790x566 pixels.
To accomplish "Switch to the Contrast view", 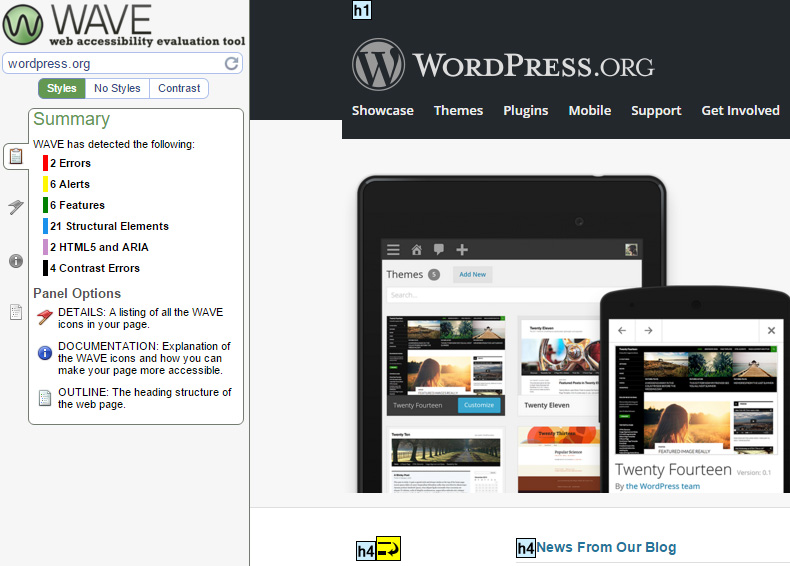I will tap(179, 88).
